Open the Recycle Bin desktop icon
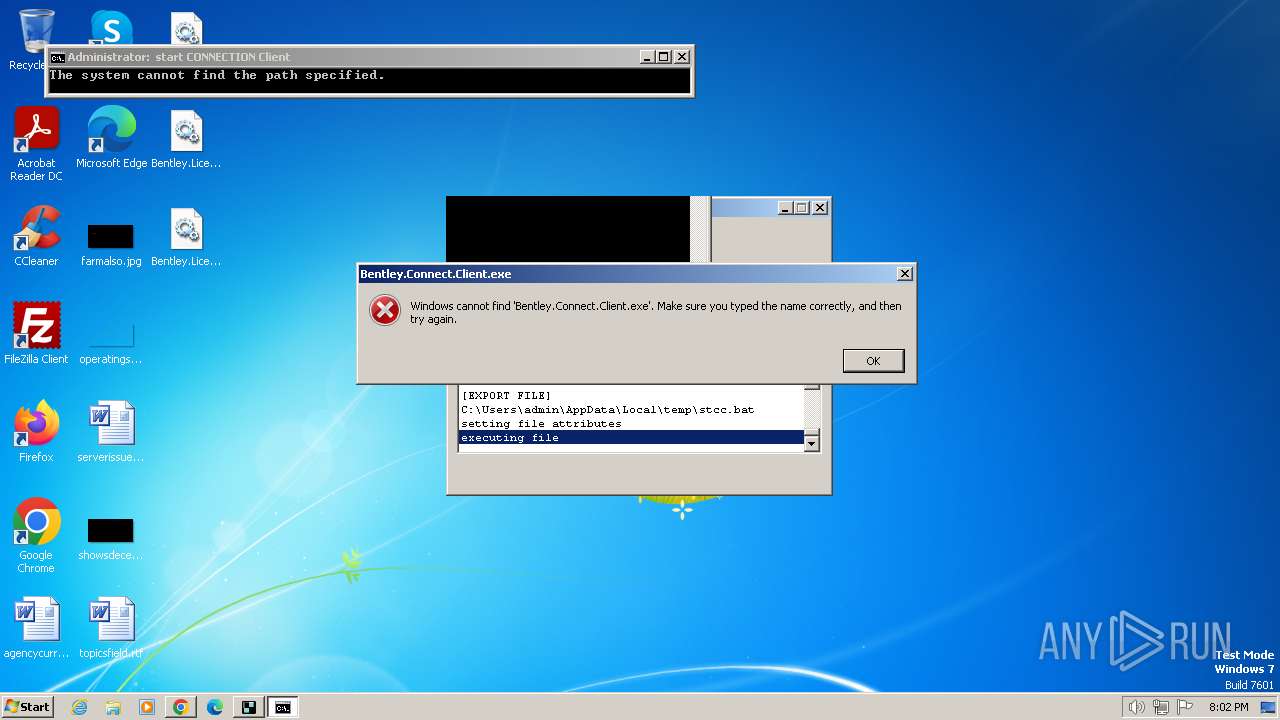 [36, 40]
